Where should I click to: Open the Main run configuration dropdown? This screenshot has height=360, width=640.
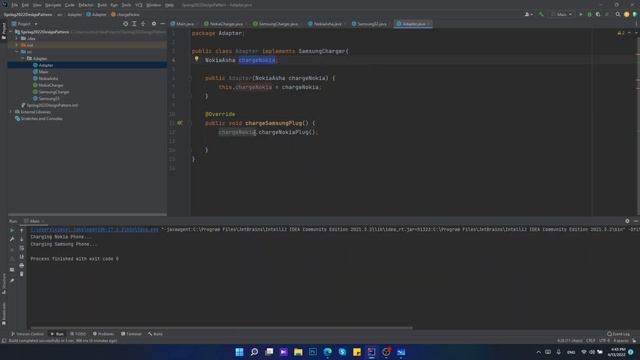(x=562, y=14)
